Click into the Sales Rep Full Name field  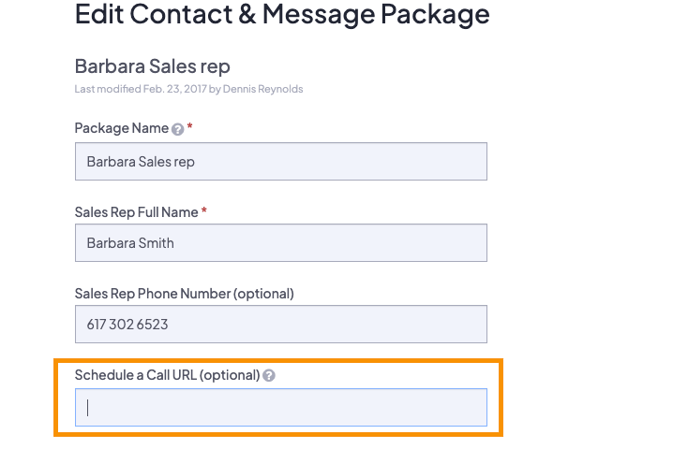coord(281,243)
